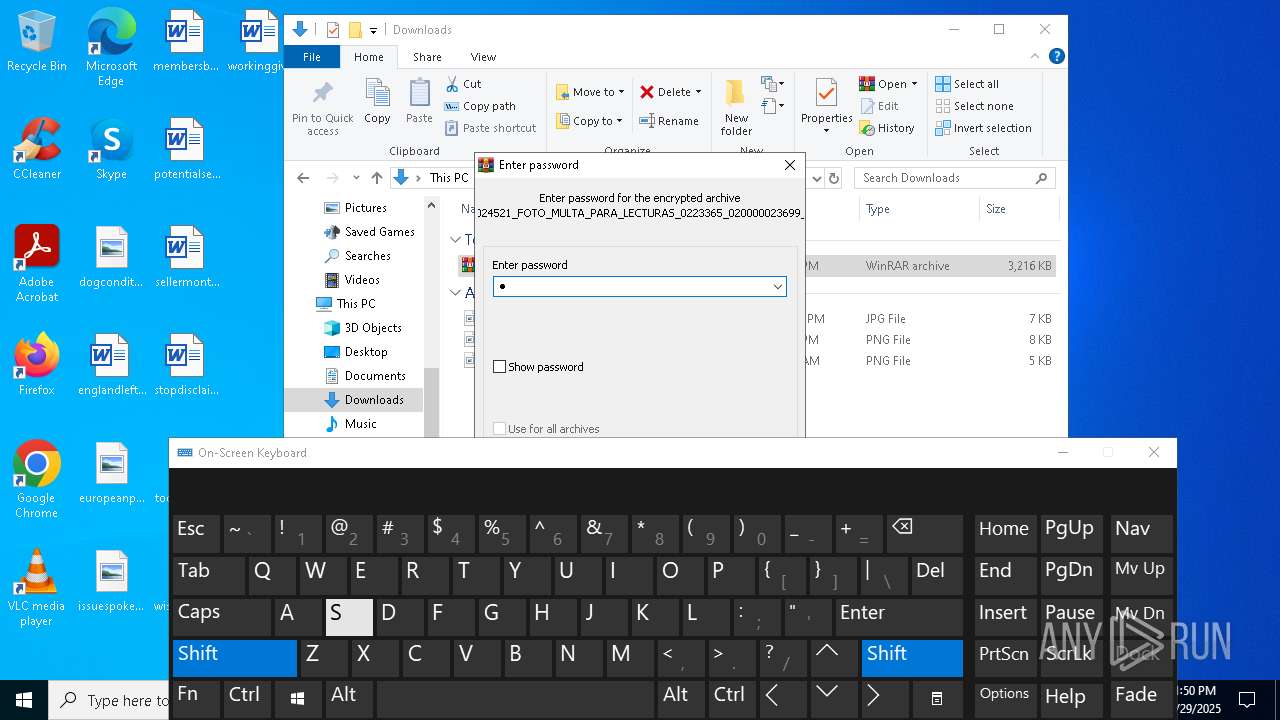Launch Skype desktop shortcut
The image size is (1280, 720).
[111, 149]
